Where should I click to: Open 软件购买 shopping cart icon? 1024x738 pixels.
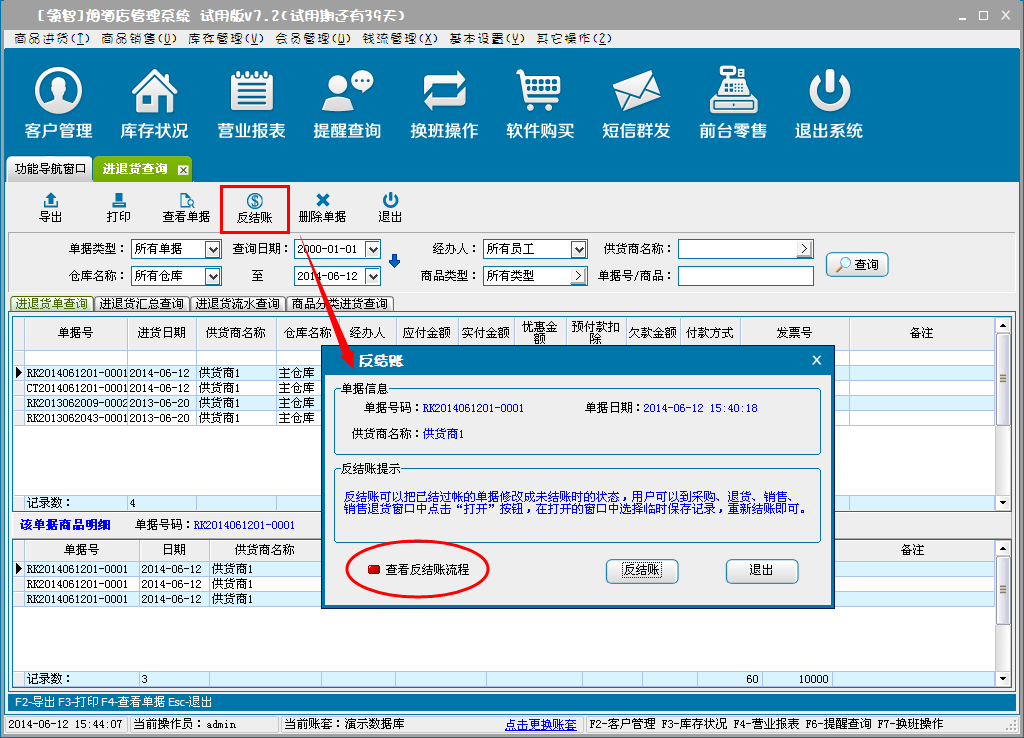540,104
